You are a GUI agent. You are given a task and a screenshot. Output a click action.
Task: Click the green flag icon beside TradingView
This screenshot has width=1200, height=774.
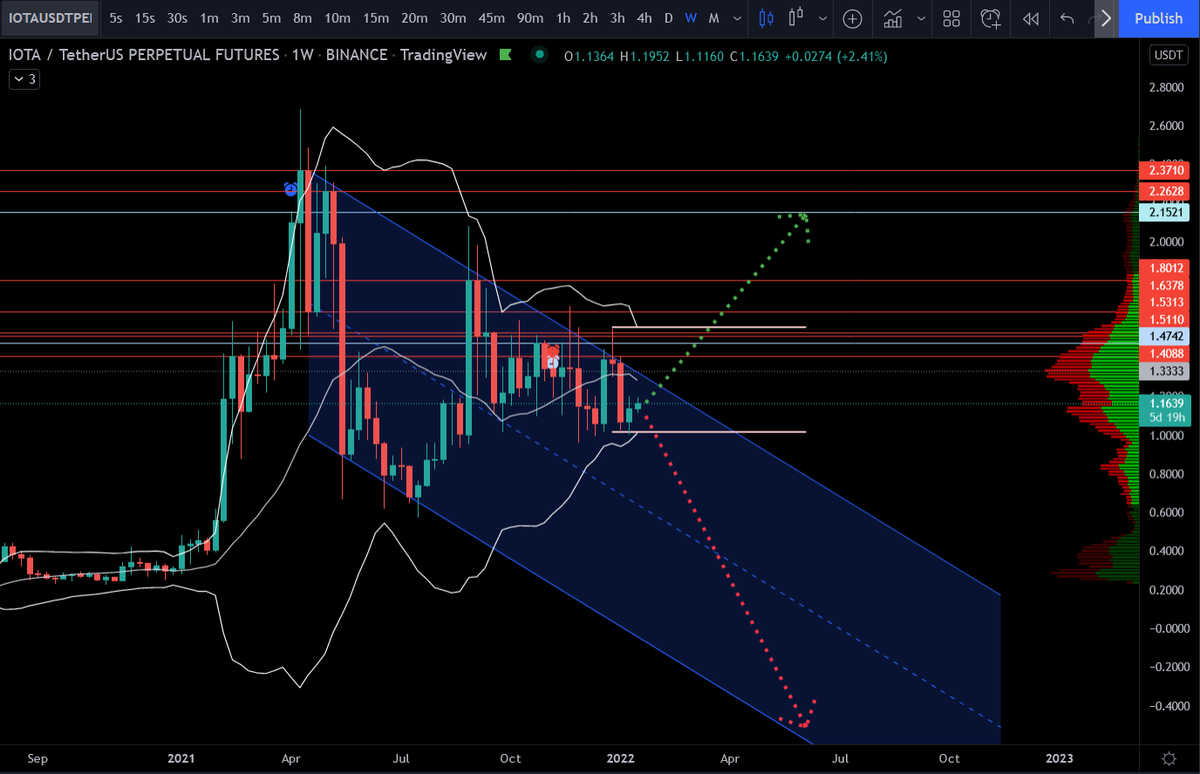(x=506, y=55)
